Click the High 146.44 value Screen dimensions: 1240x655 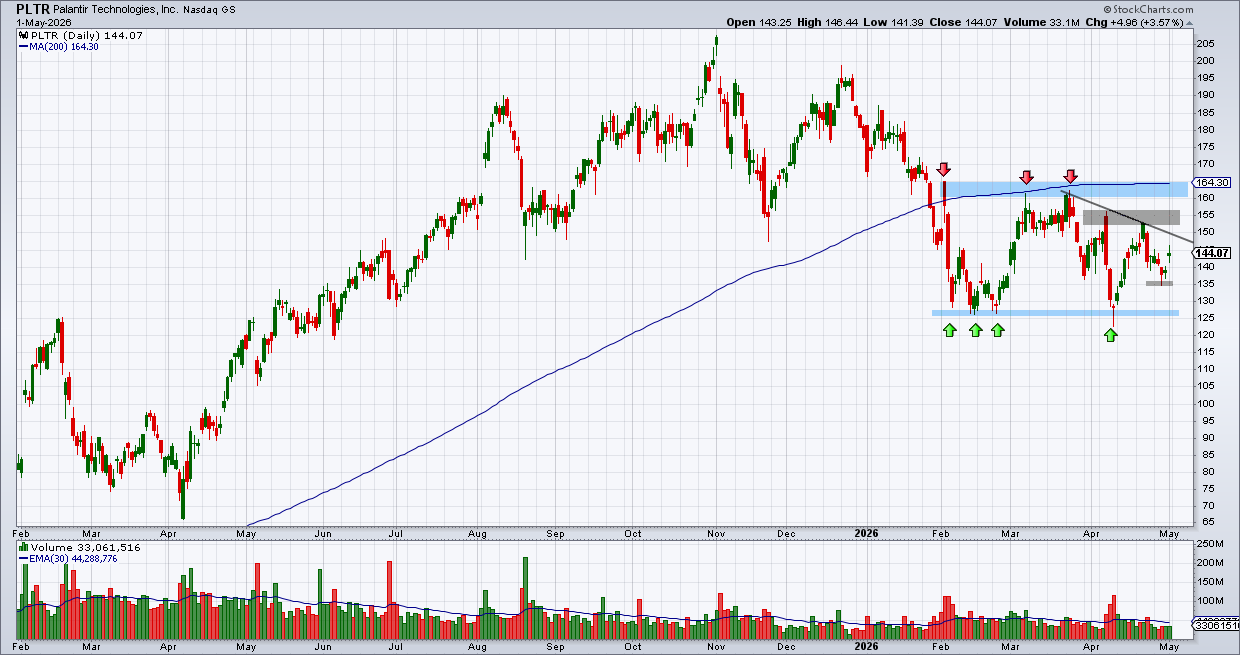point(827,22)
